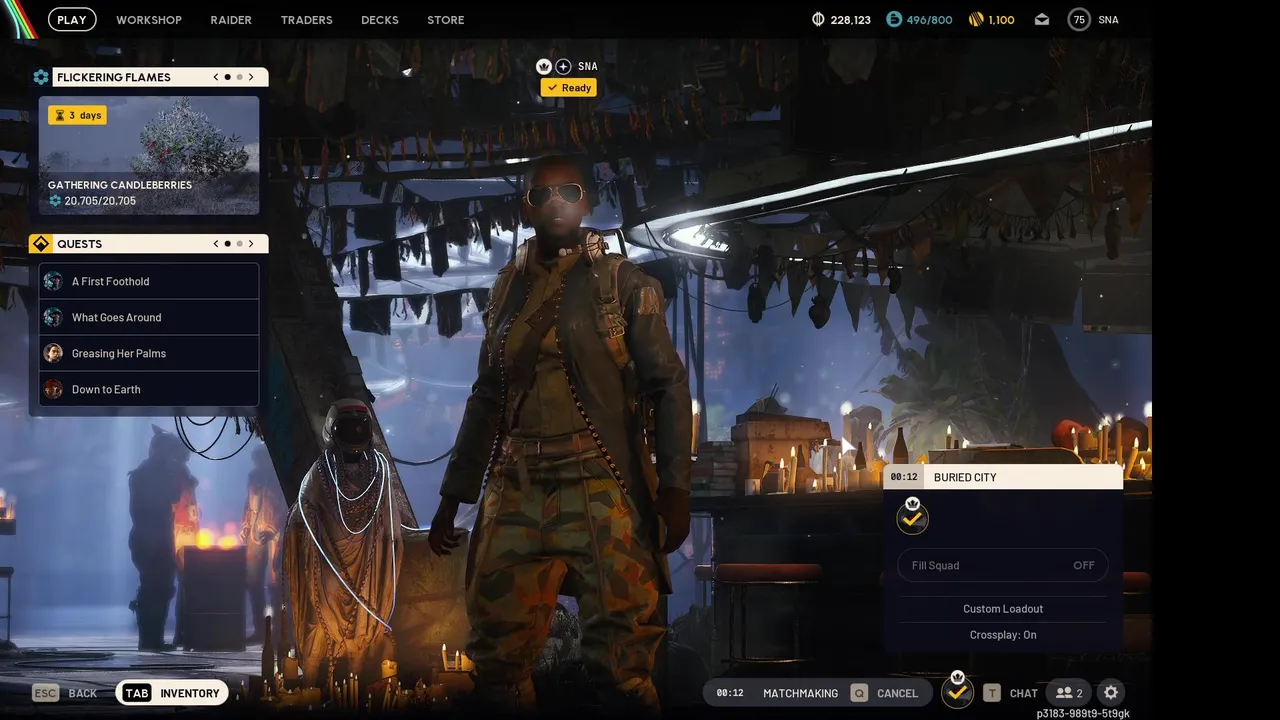Toggle Crossplay: On setting
Screen dimensions: 1280x720
click(1003, 635)
